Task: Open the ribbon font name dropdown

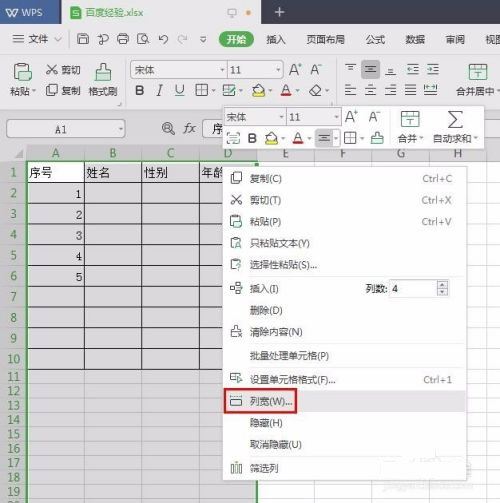Action: 222,70
